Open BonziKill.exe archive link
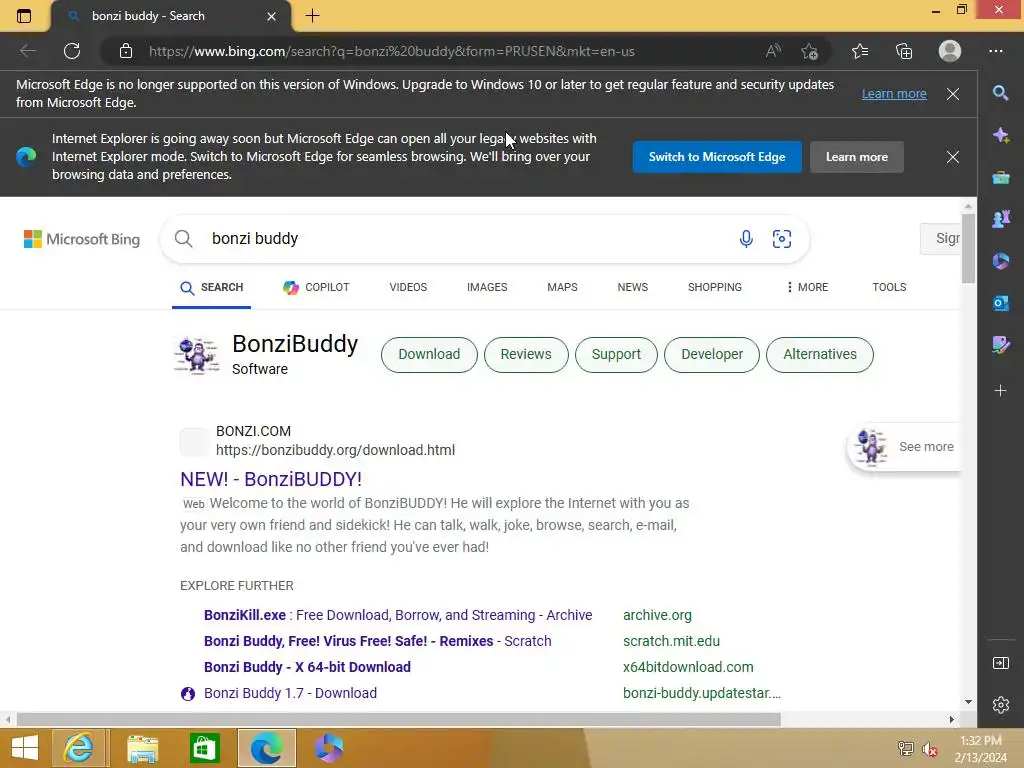Screen dimensions: 1024x768 coord(398,615)
